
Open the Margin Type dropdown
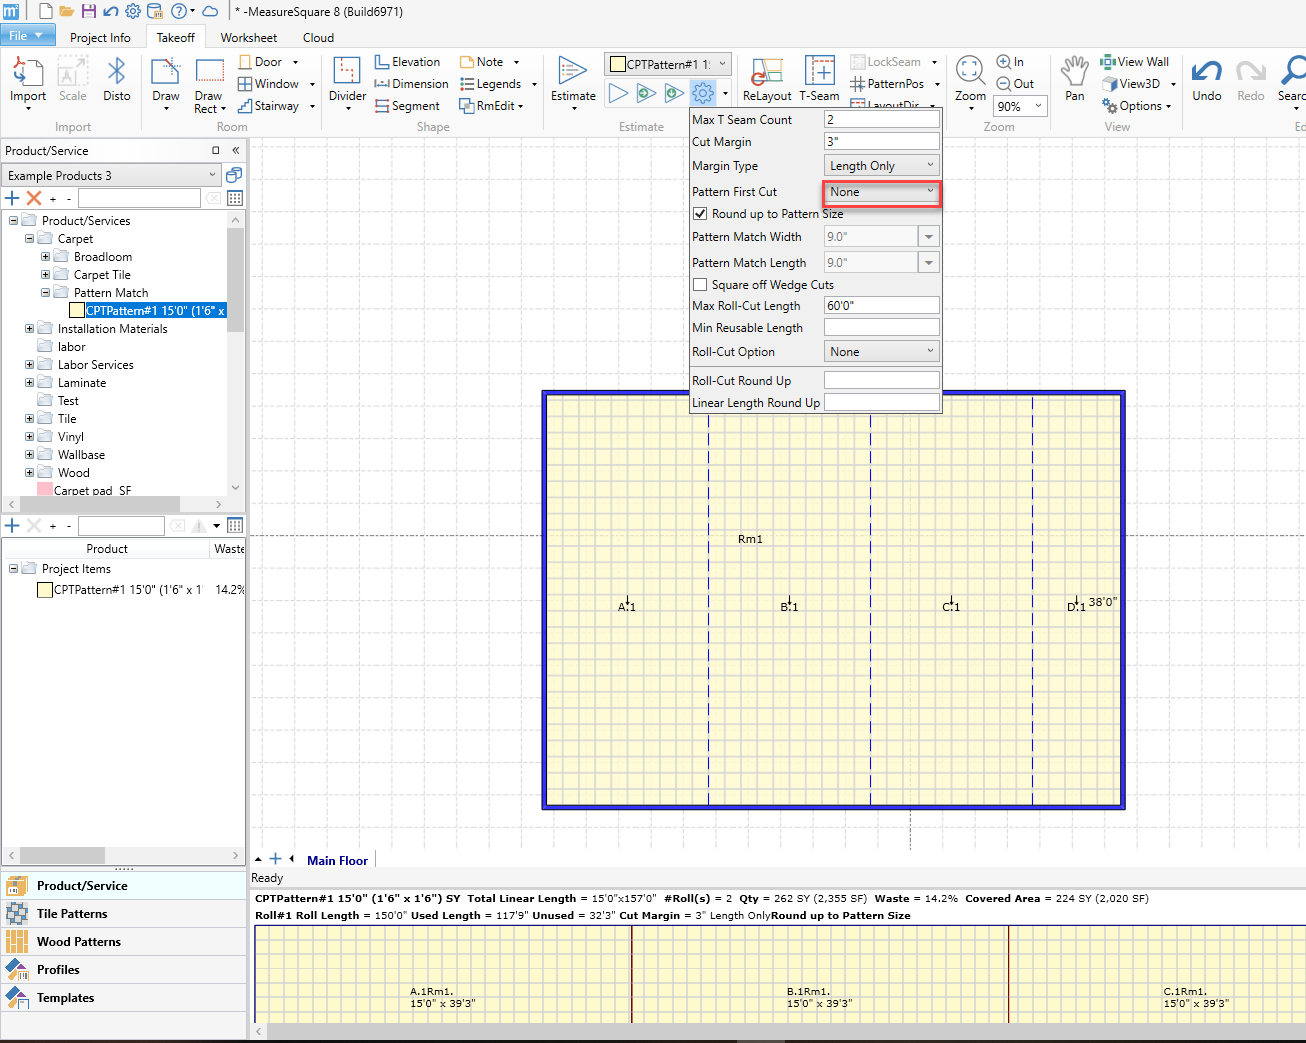pyautogui.click(x=881, y=166)
